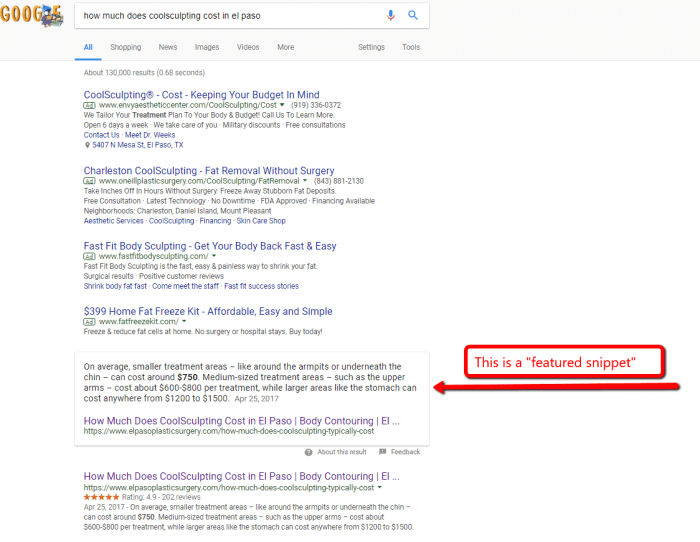Screen dimensions: 700x542
Task: Open search Tools menu
Action: (x=411, y=47)
